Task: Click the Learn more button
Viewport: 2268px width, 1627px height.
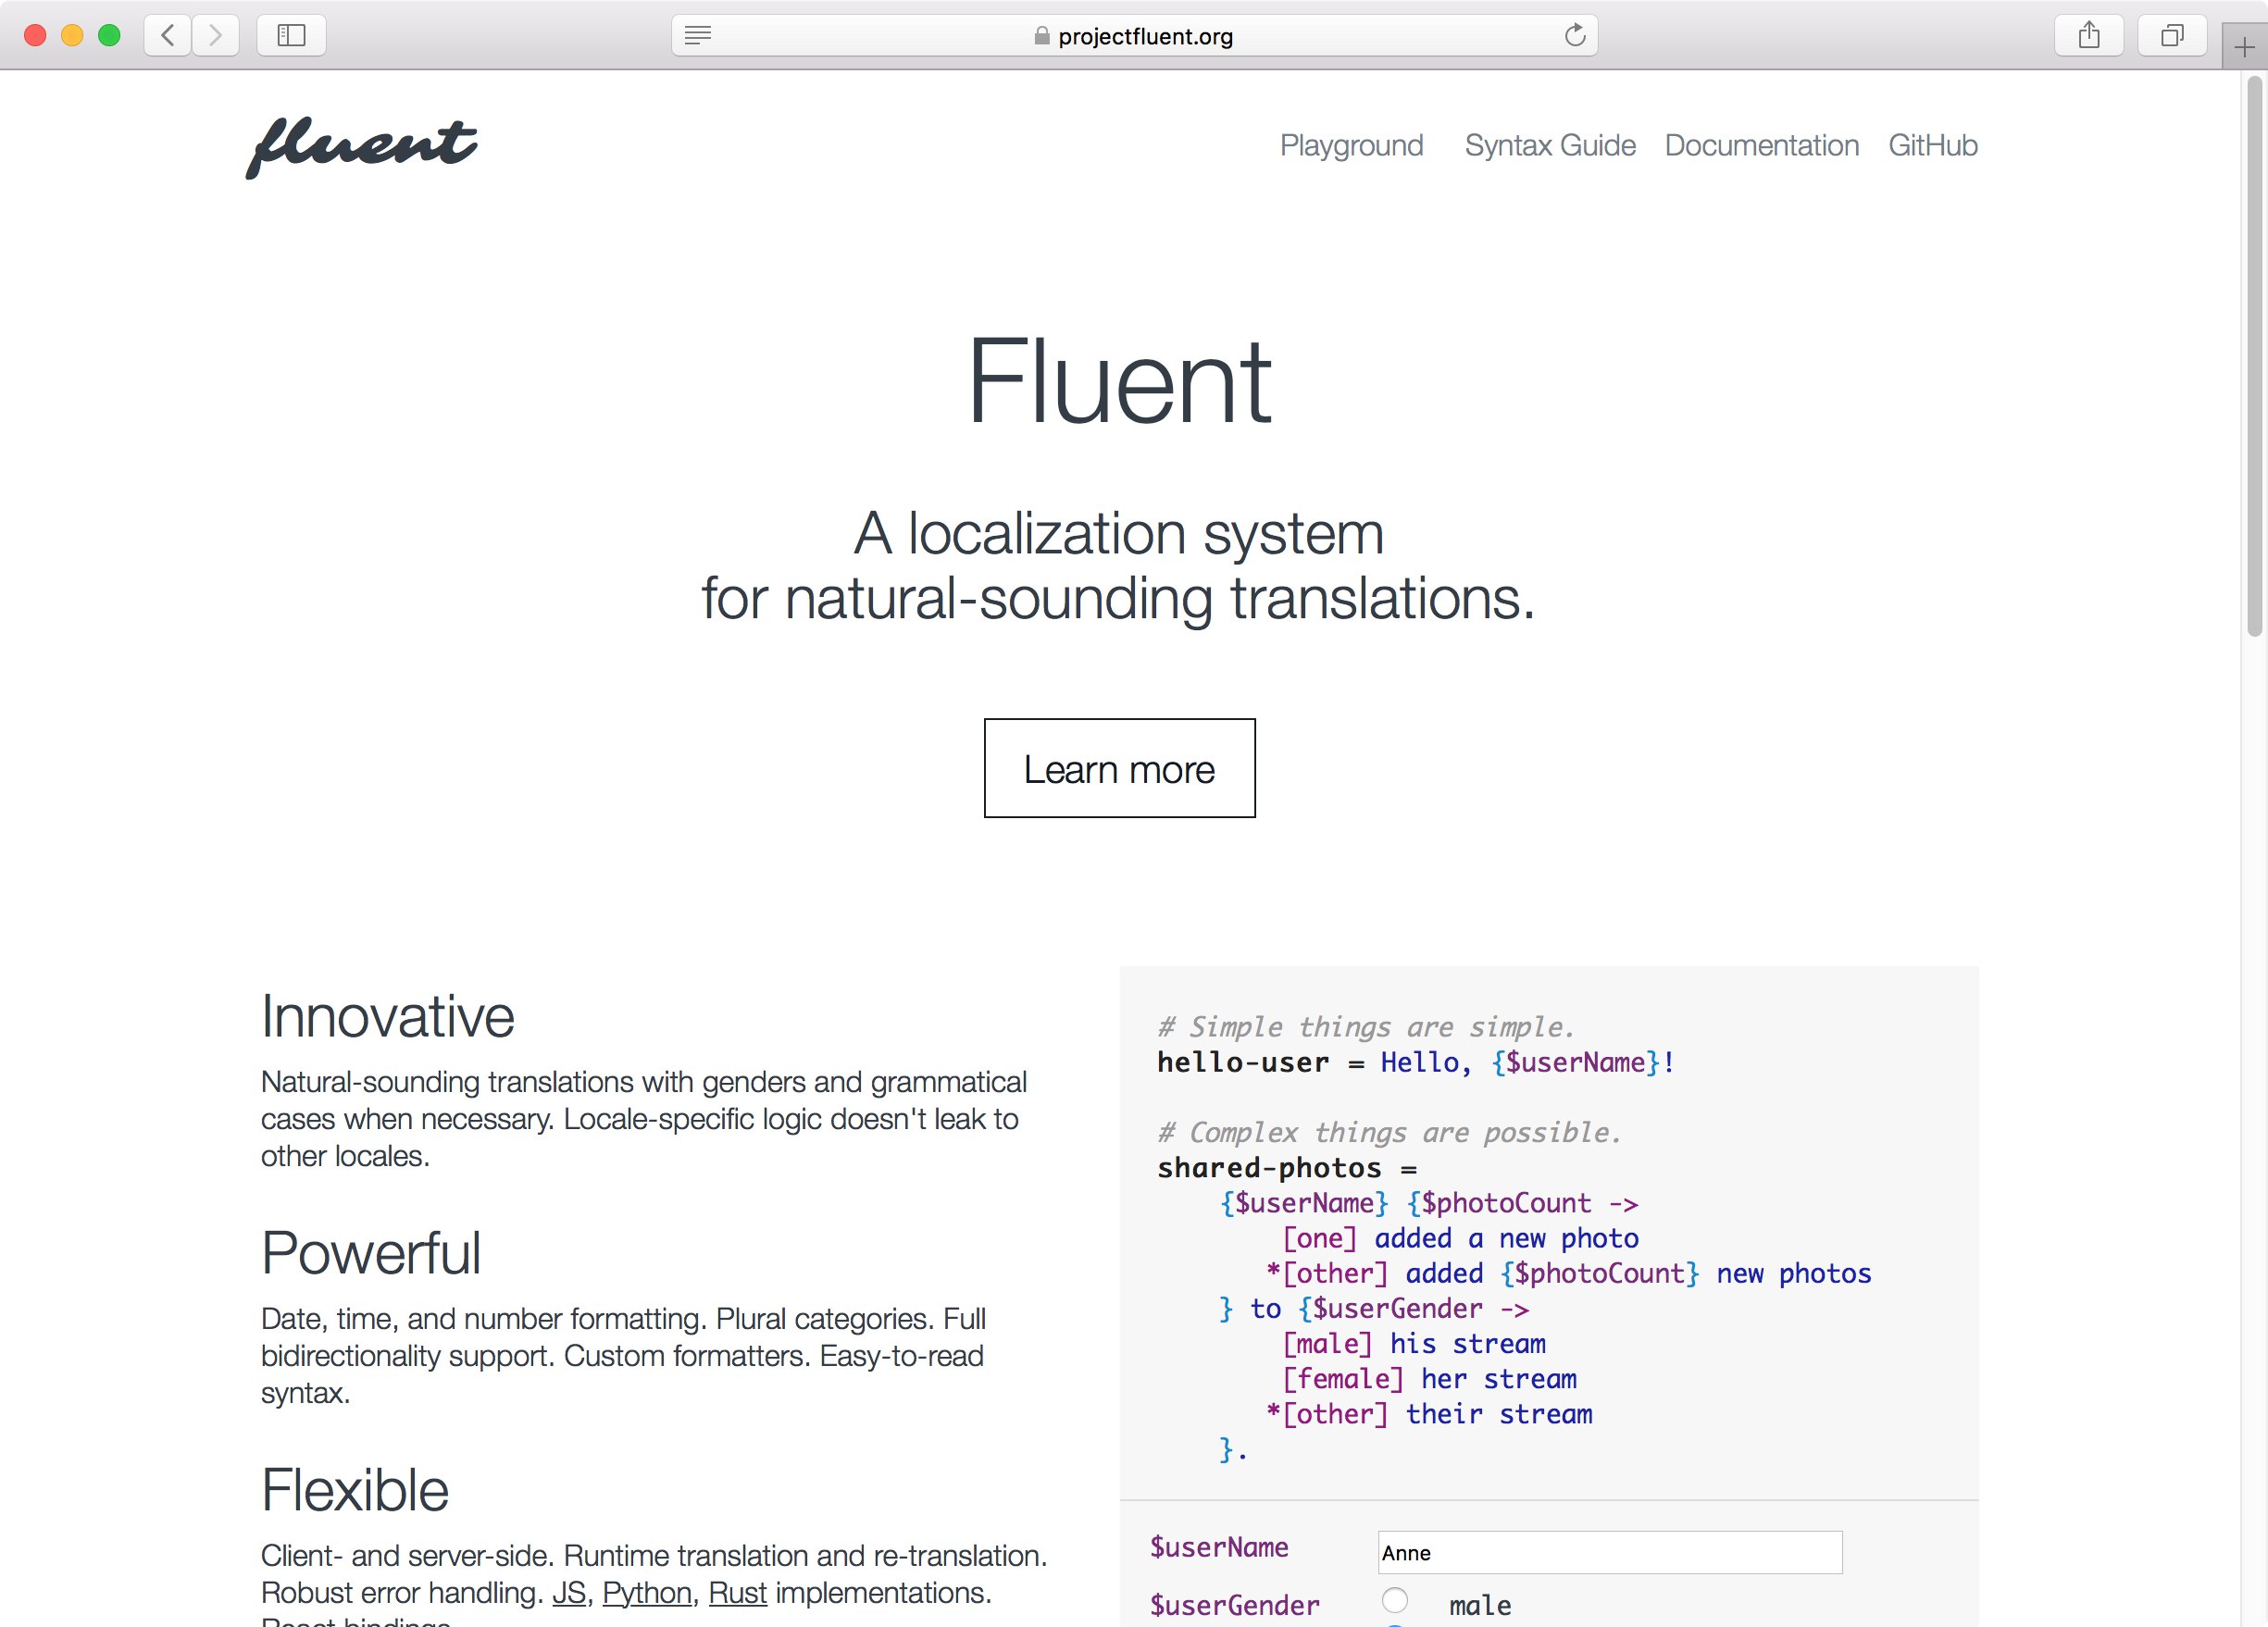Action: pos(1119,768)
